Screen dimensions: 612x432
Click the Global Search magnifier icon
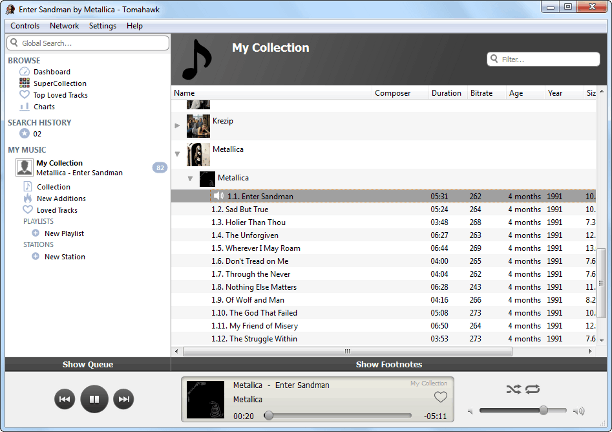coord(14,43)
